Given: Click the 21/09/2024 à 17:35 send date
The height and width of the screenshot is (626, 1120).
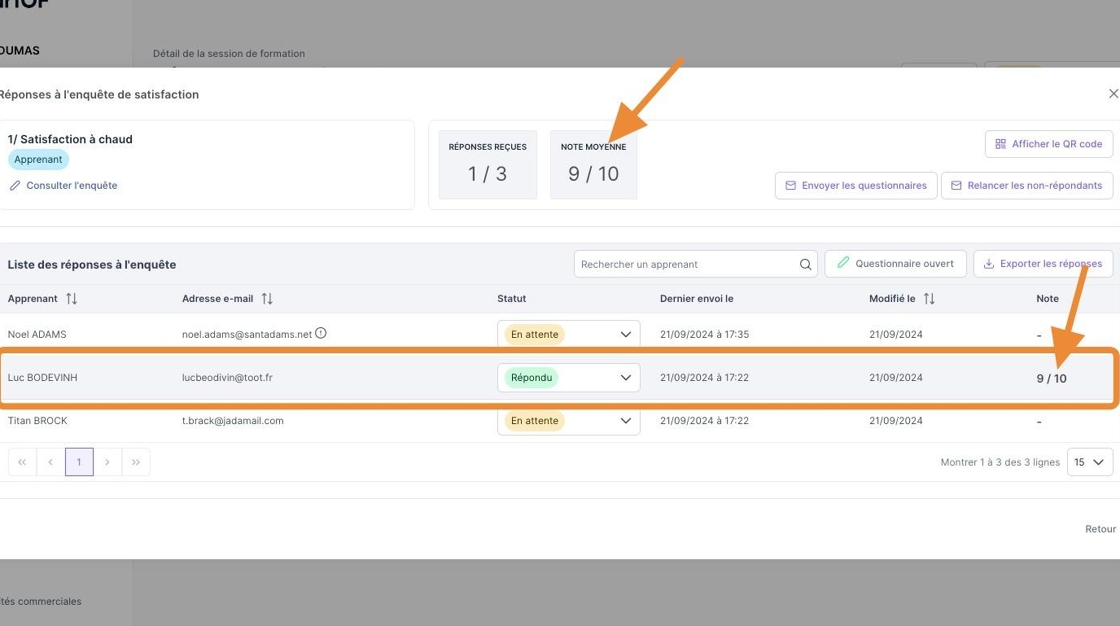Looking at the screenshot, I should pyautogui.click(x=704, y=334).
